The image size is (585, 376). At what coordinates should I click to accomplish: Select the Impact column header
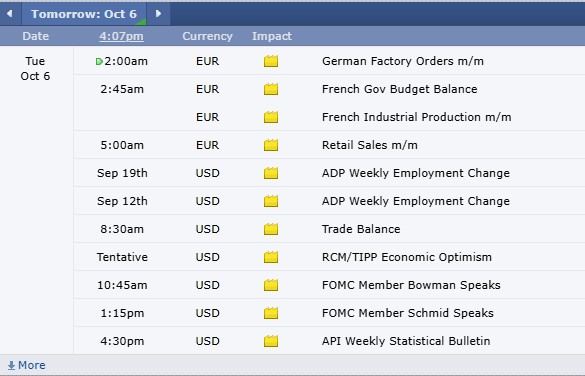(x=272, y=36)
